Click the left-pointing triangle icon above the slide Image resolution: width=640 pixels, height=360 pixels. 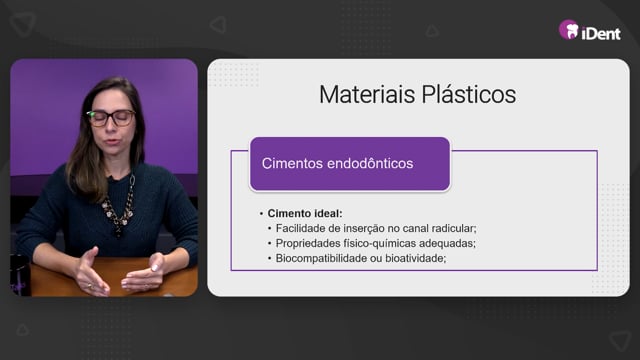pyautogui.click(x=219, y=25)
